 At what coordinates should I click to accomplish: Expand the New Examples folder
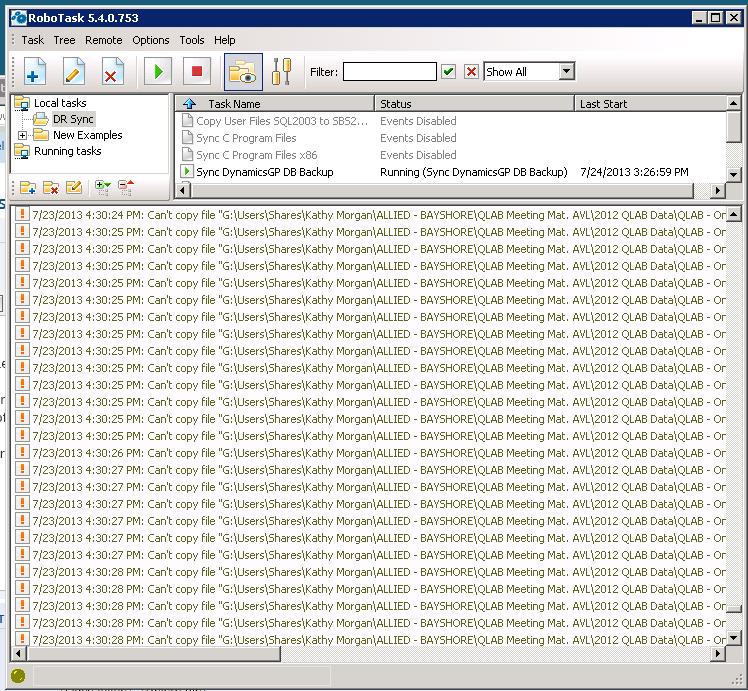pos(22,135)
